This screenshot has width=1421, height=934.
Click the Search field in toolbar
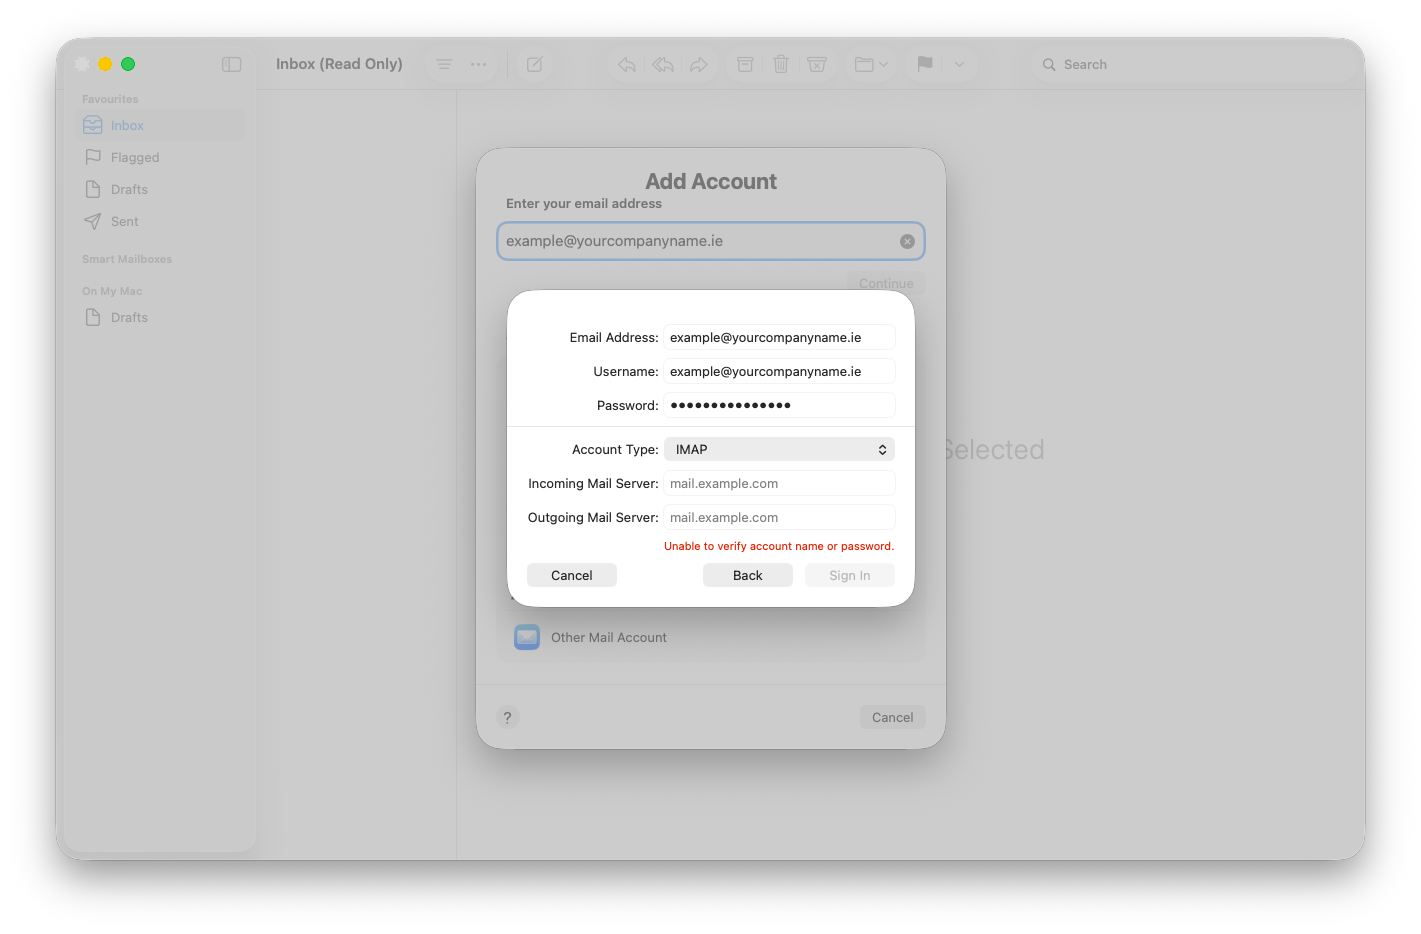pyautogui.click(x=1190, y=64)
